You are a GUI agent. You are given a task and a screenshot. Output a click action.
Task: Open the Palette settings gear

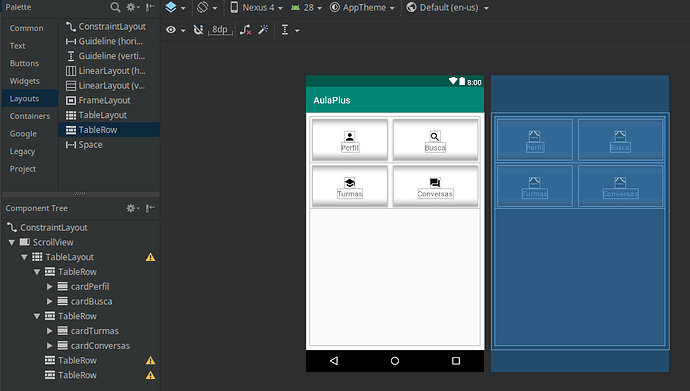[132, 7]
